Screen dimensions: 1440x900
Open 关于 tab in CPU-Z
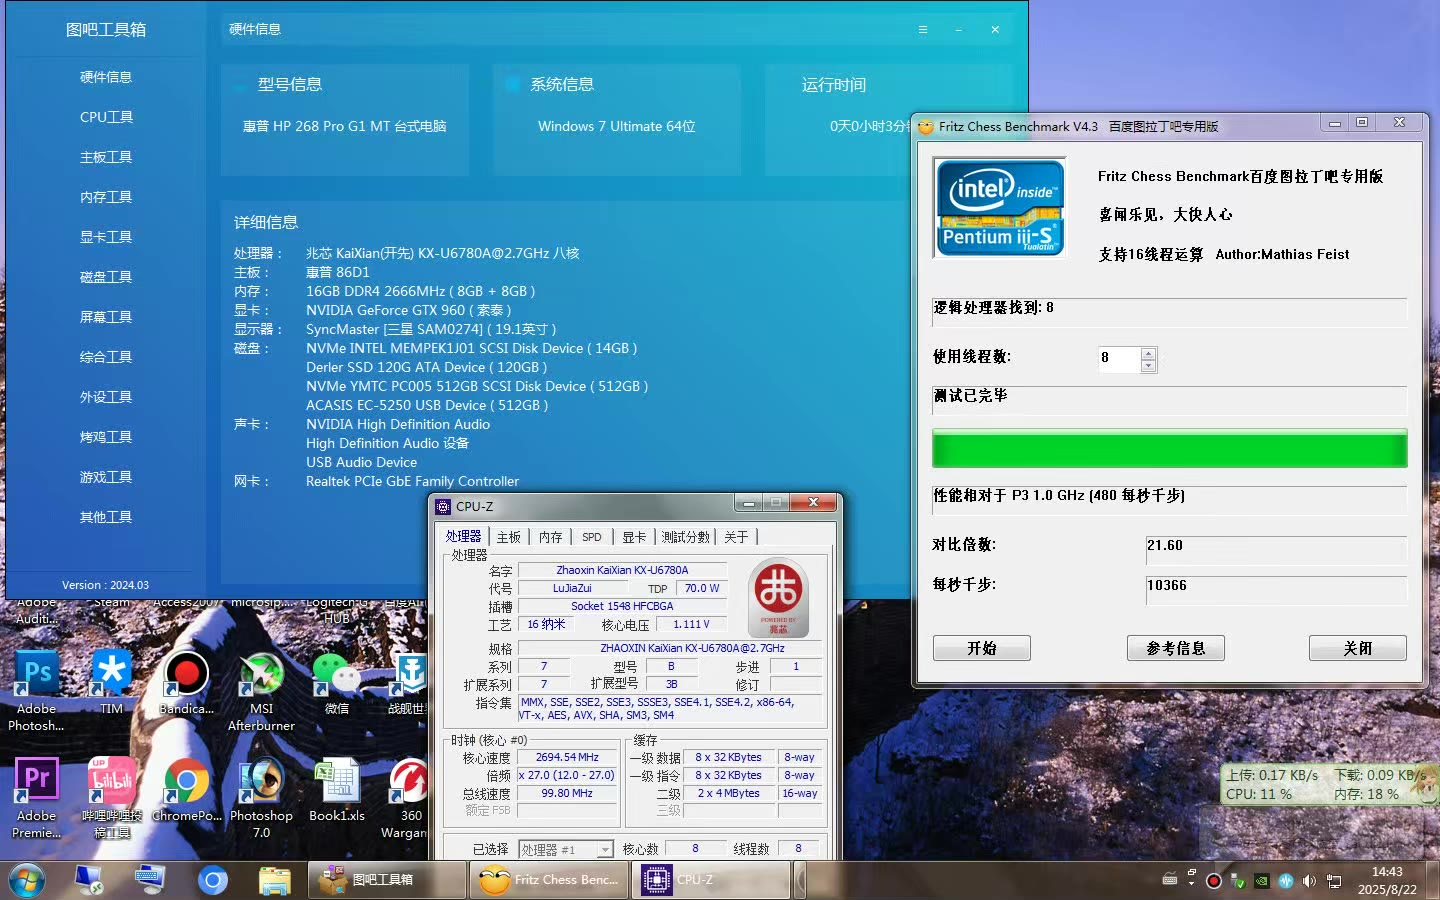pyautogui.click(x=736, y=537)
